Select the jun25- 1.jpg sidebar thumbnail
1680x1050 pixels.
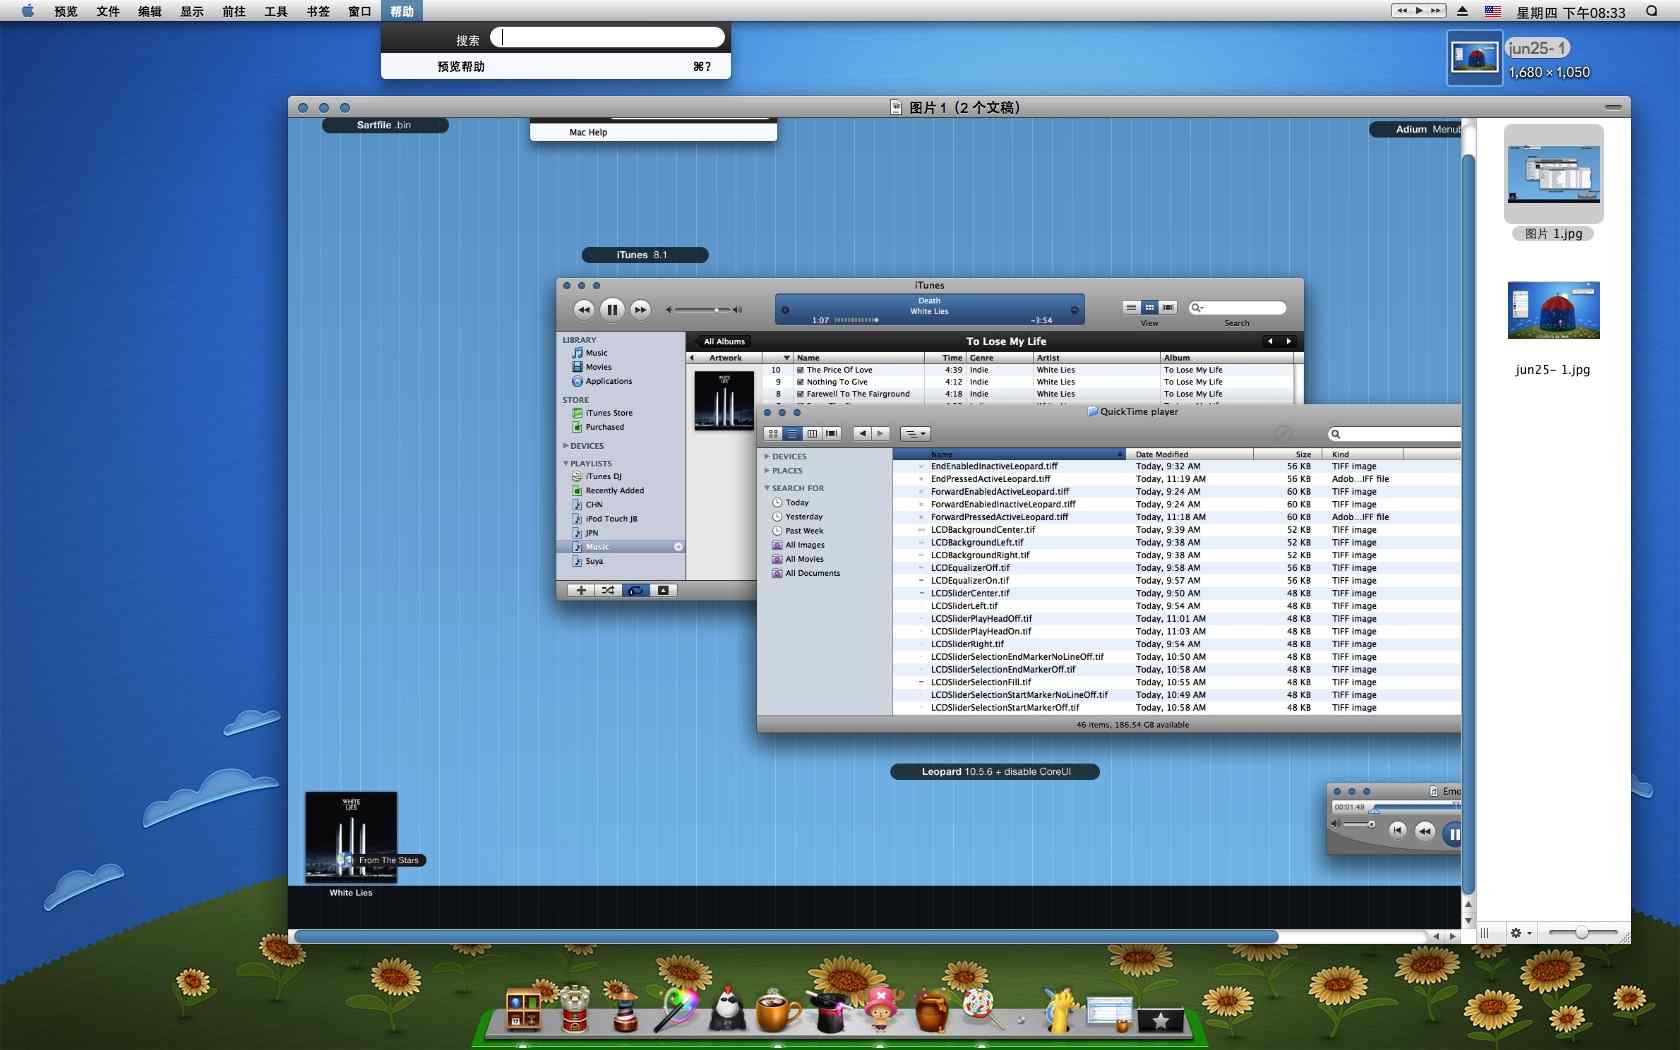pyautogui.click(x=1553, y=311)
